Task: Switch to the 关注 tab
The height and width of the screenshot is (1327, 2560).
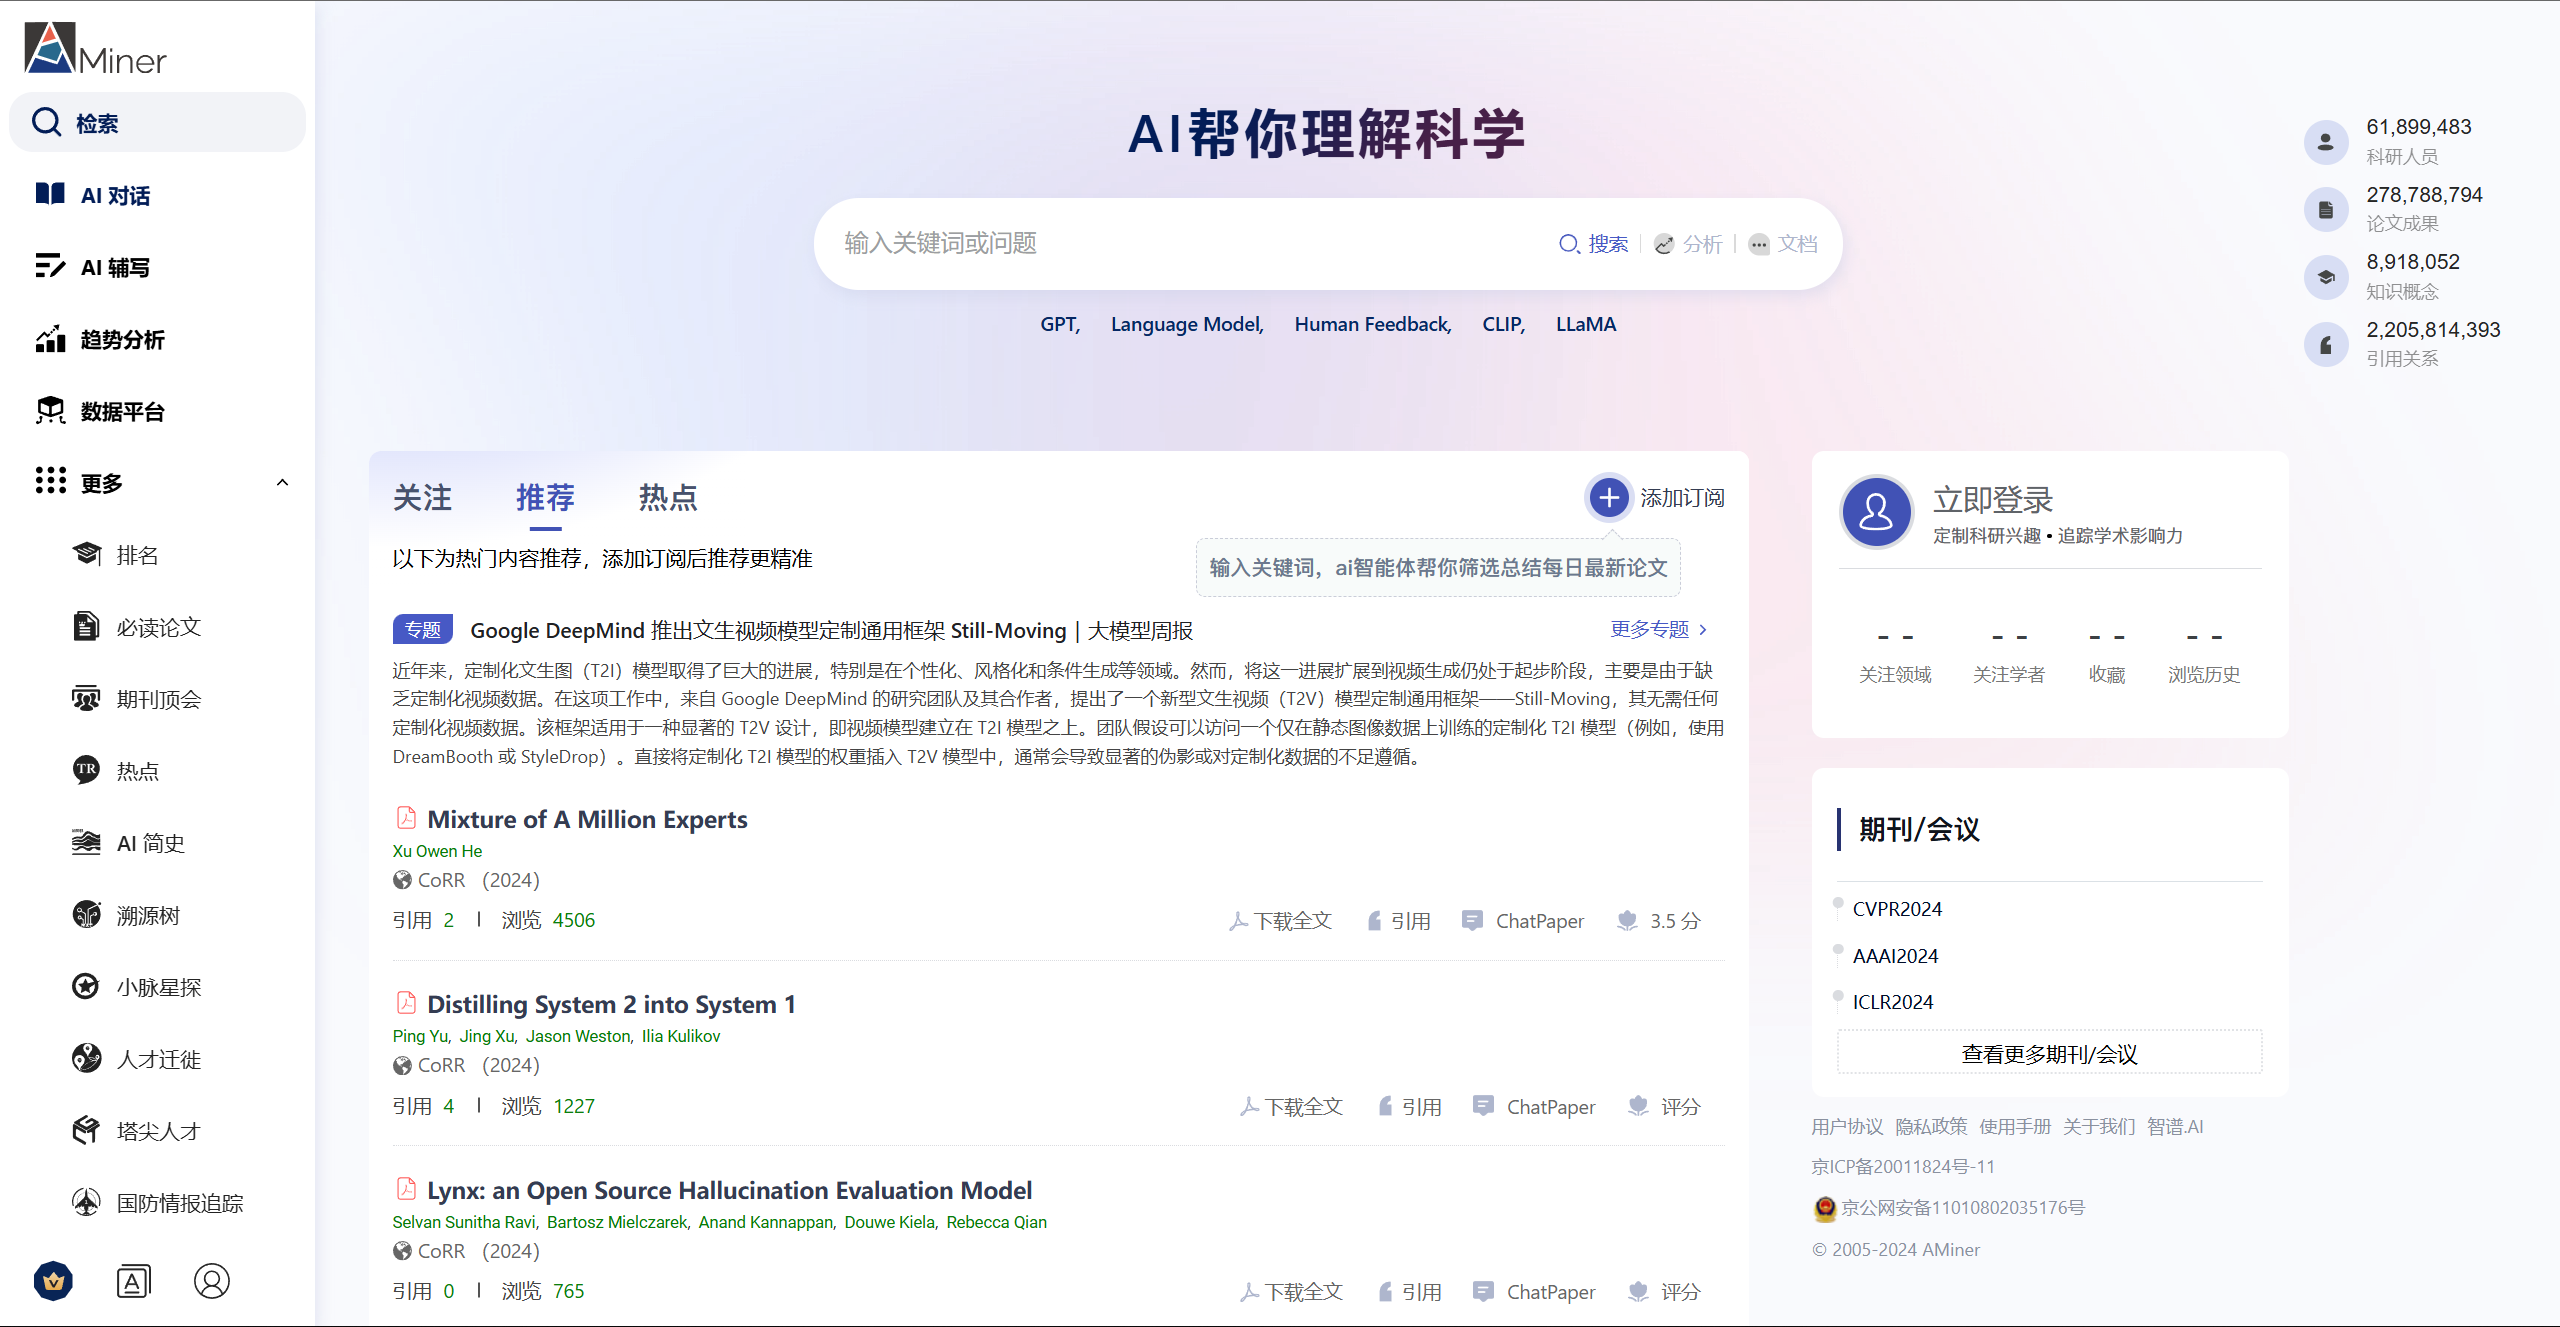Action: pos(422,497)
